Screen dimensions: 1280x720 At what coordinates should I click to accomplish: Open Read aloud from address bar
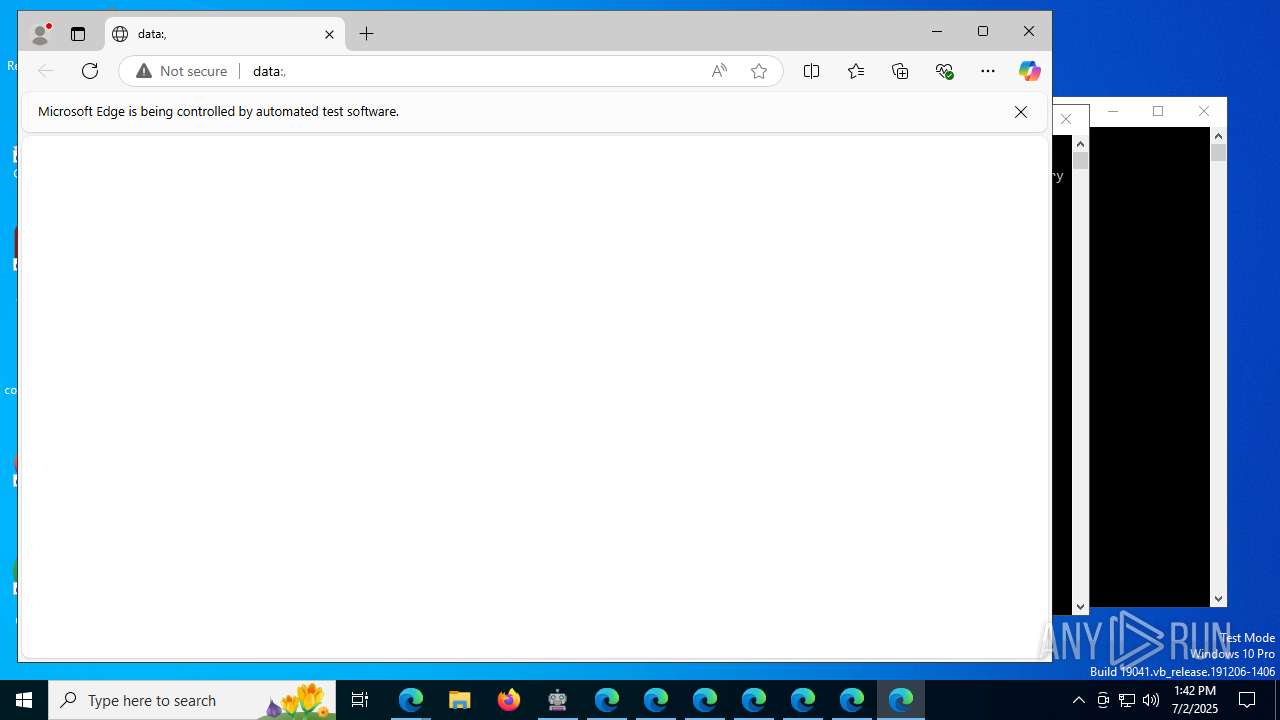[719, 71]
